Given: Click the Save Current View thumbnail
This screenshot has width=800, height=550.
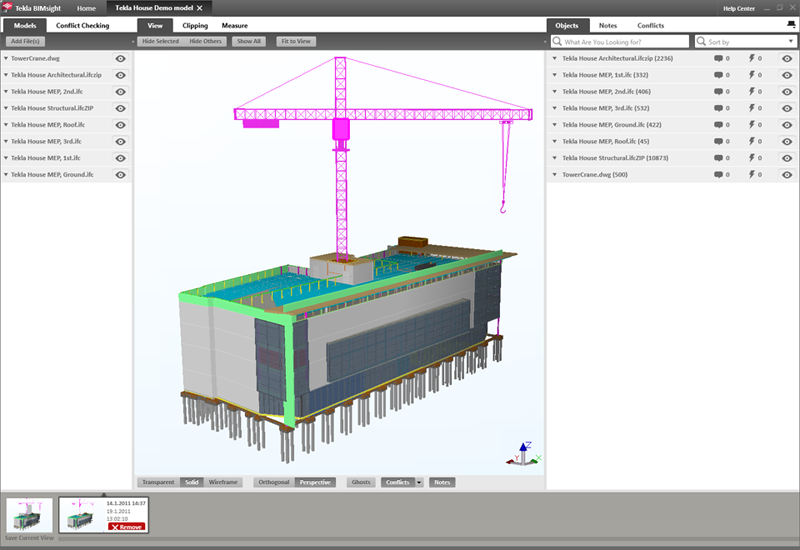Looking at the screenshot, I should point(29,516).
